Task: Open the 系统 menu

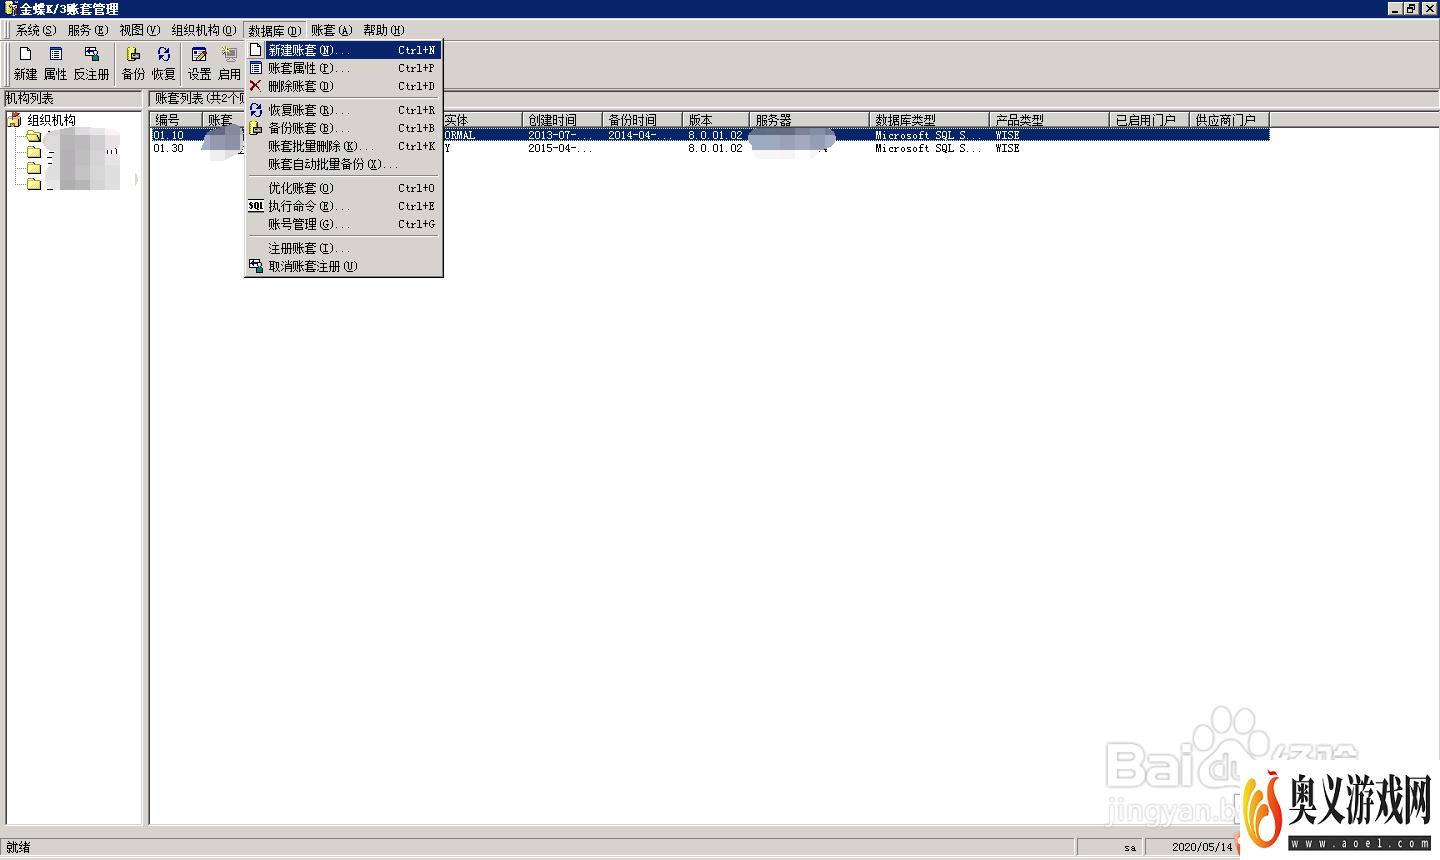Action: pyautogui.click(x=35, y=30)
